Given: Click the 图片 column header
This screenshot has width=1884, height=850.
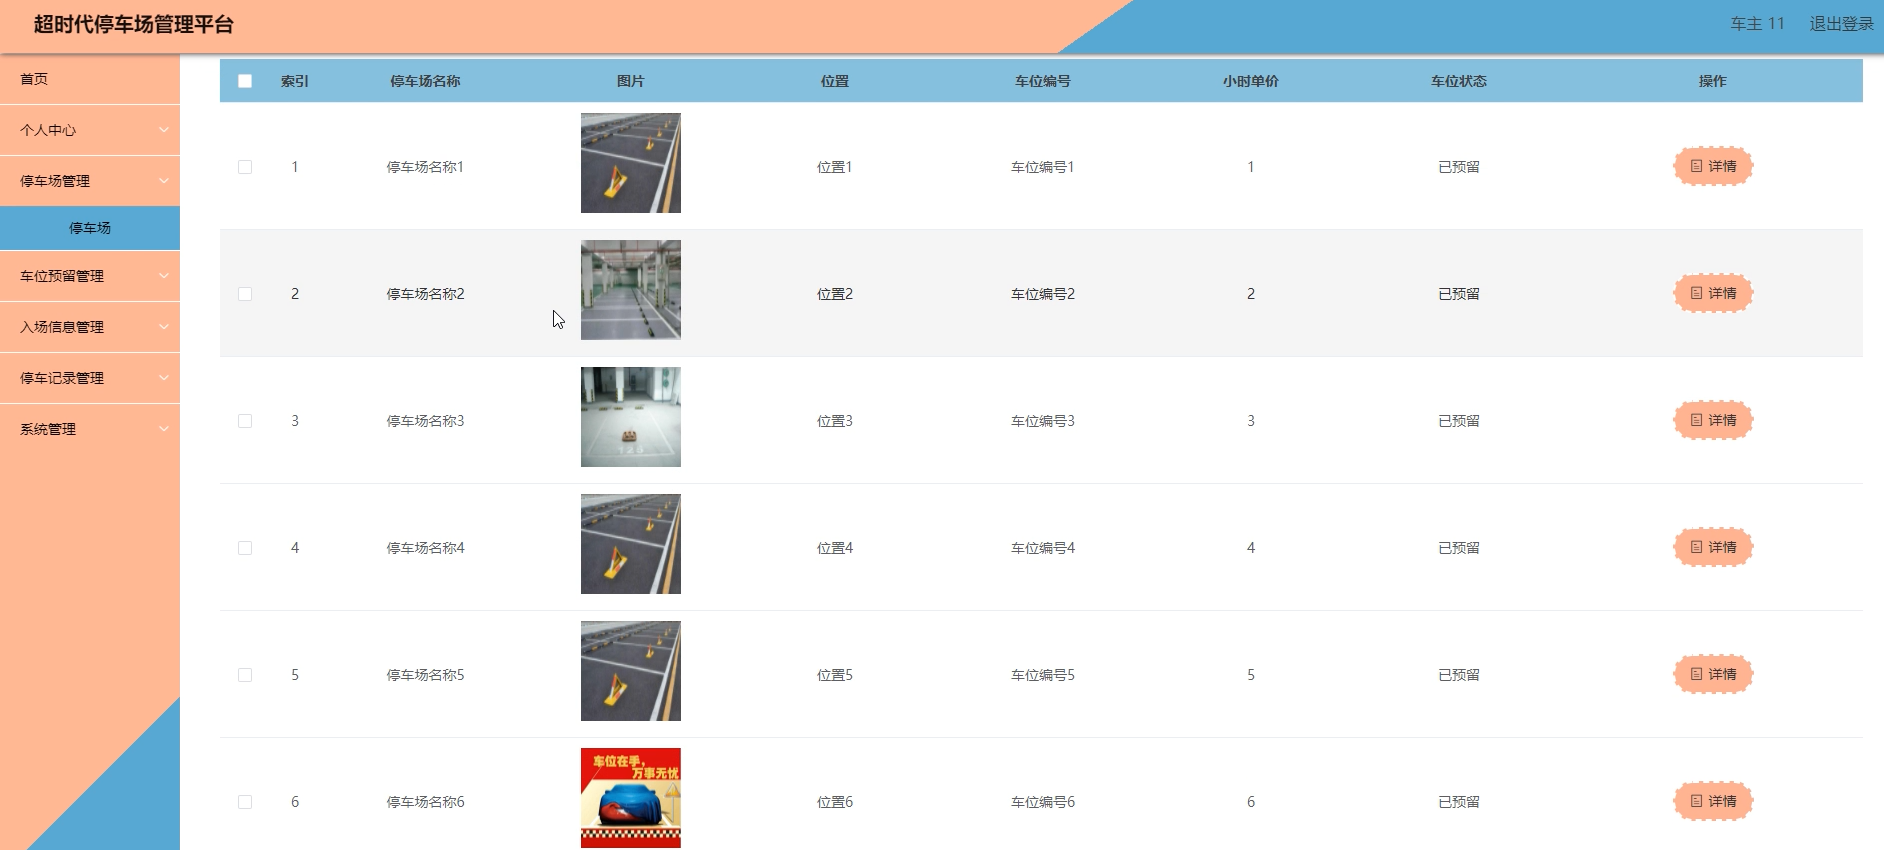Looking at the screenshot, I should [x=631, y=81].
